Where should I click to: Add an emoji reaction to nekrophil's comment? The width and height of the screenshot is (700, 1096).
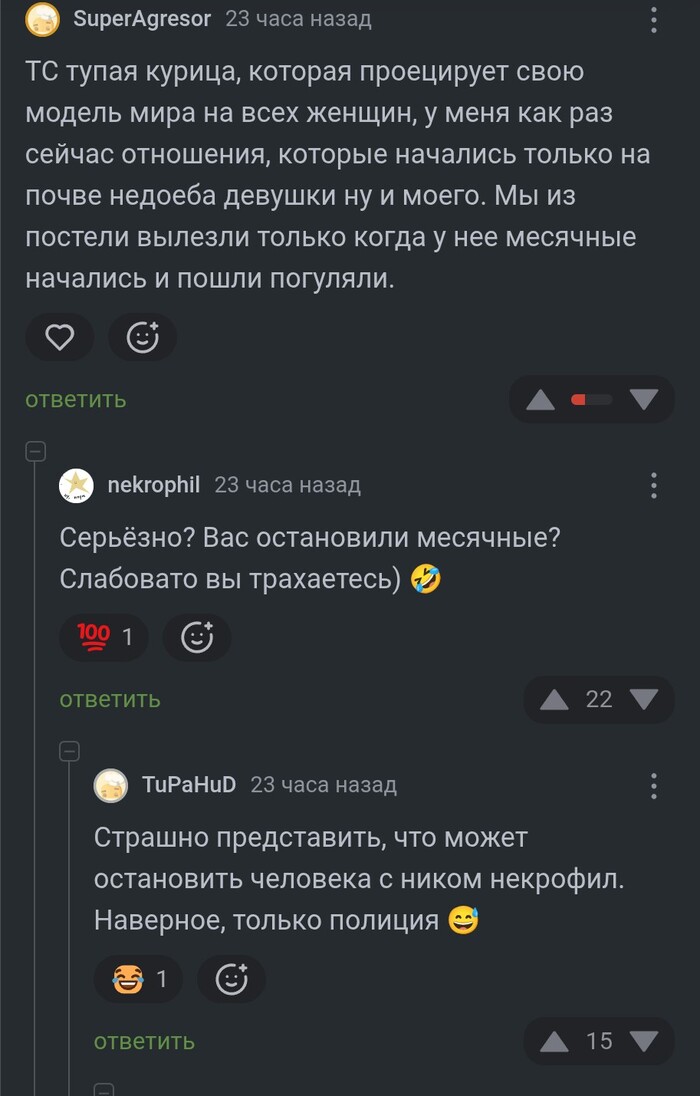[197, 637]
